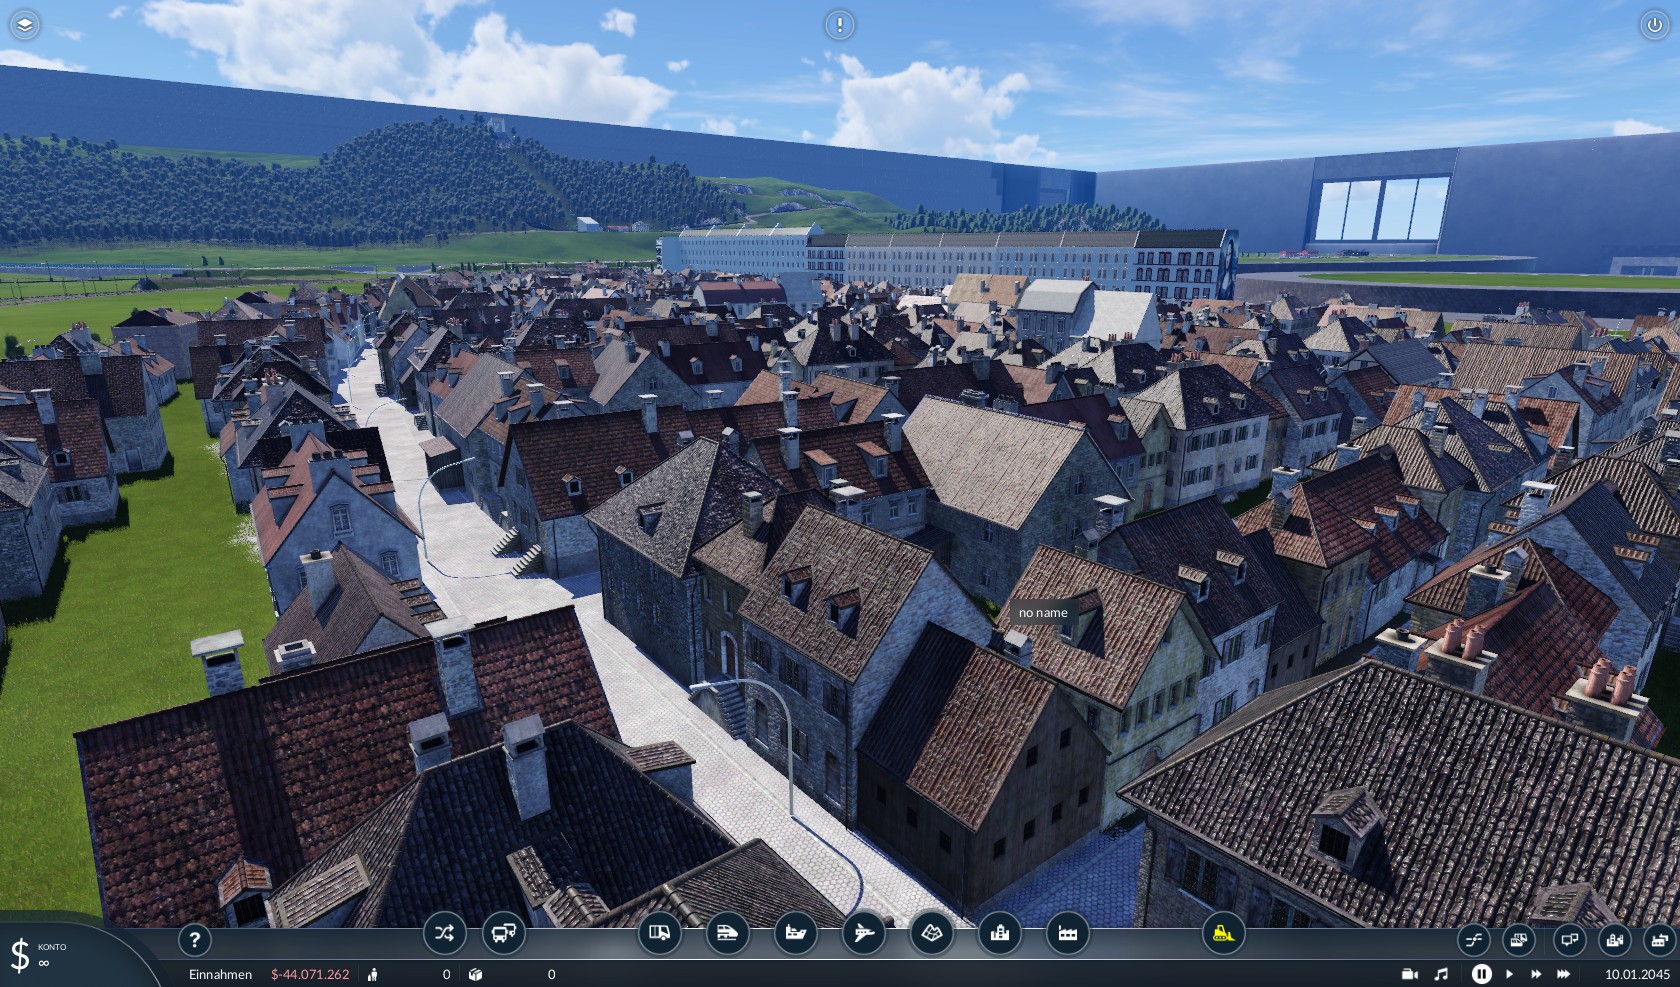Set game speed to triple fast-forward
1680x987 pixels.
[x=1564, y=974]
